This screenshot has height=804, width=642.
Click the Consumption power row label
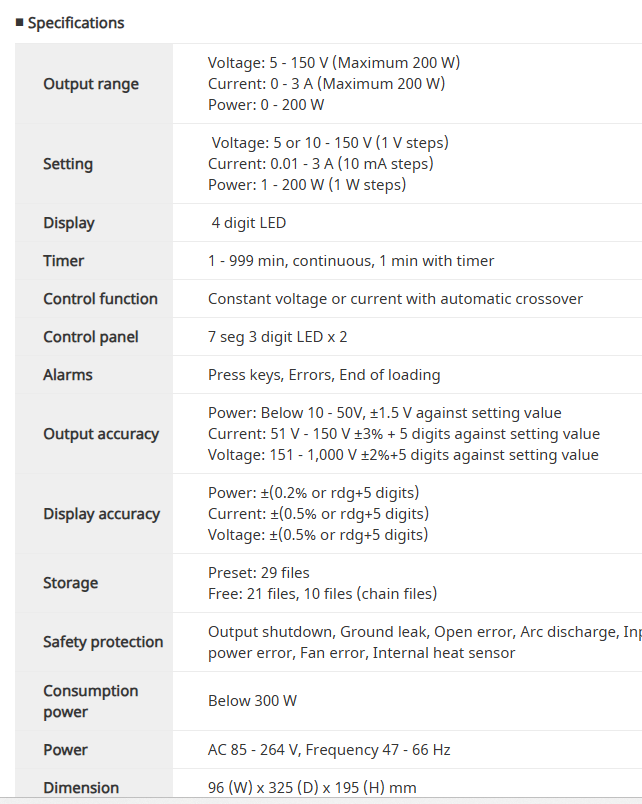click(x=91, y=701)
